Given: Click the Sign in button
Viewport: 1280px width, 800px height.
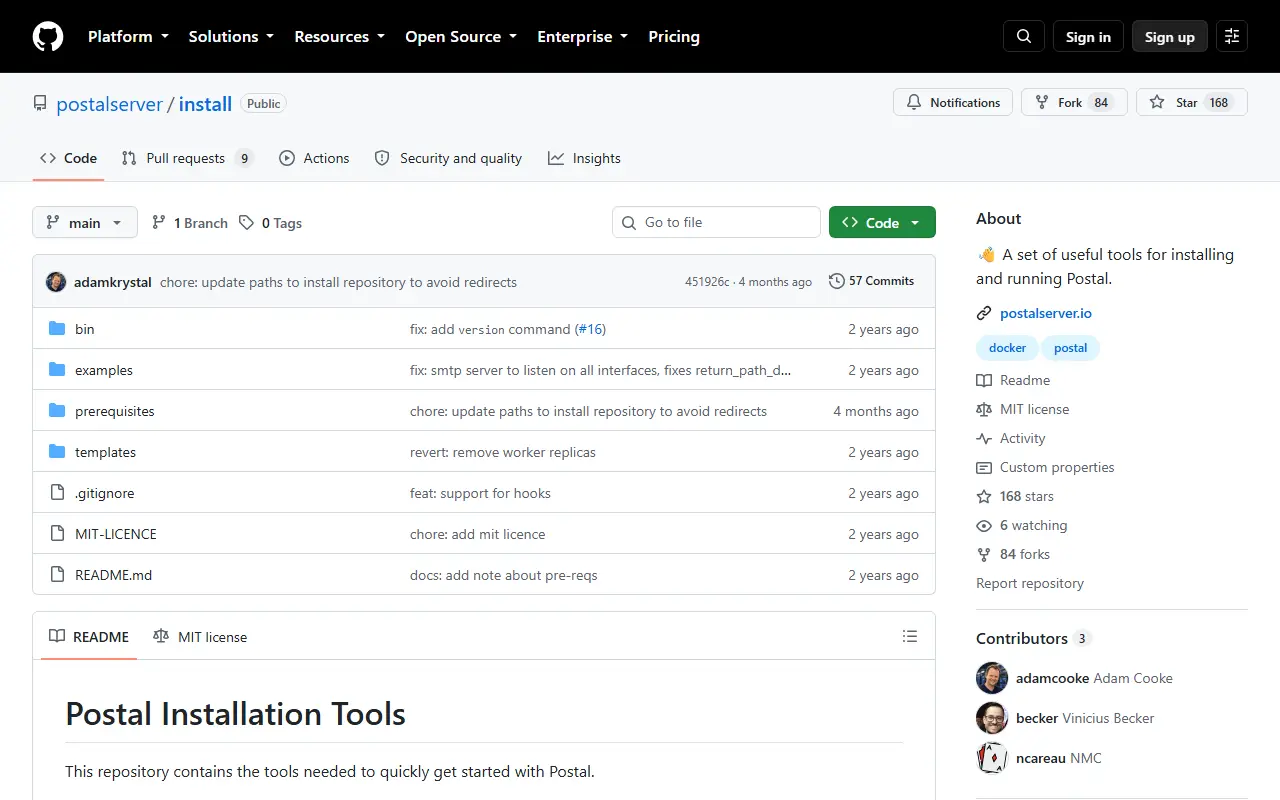Looking at the screenshot, I should coord(1088,37).
